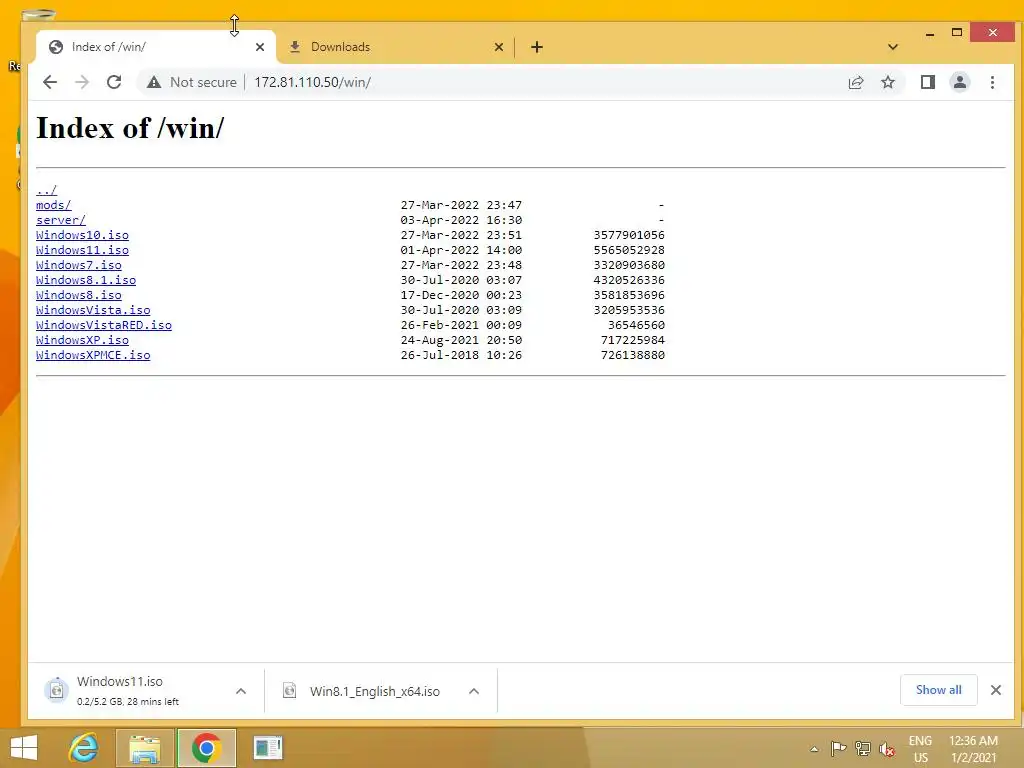Image resolution: width=1024 pixels, height=768 pixels.
Task: Download Windows11.iso from the listing
Action: coord(82,250)
